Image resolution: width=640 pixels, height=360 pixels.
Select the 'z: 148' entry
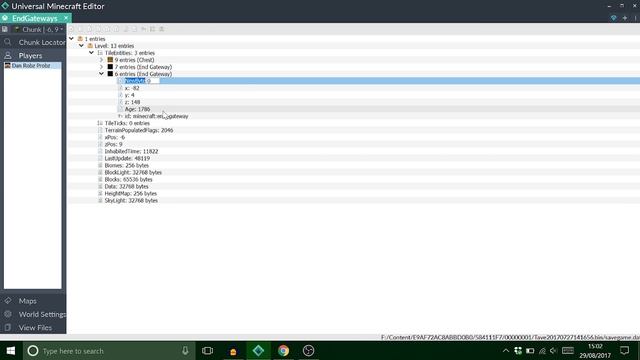[x=132, y=102]
